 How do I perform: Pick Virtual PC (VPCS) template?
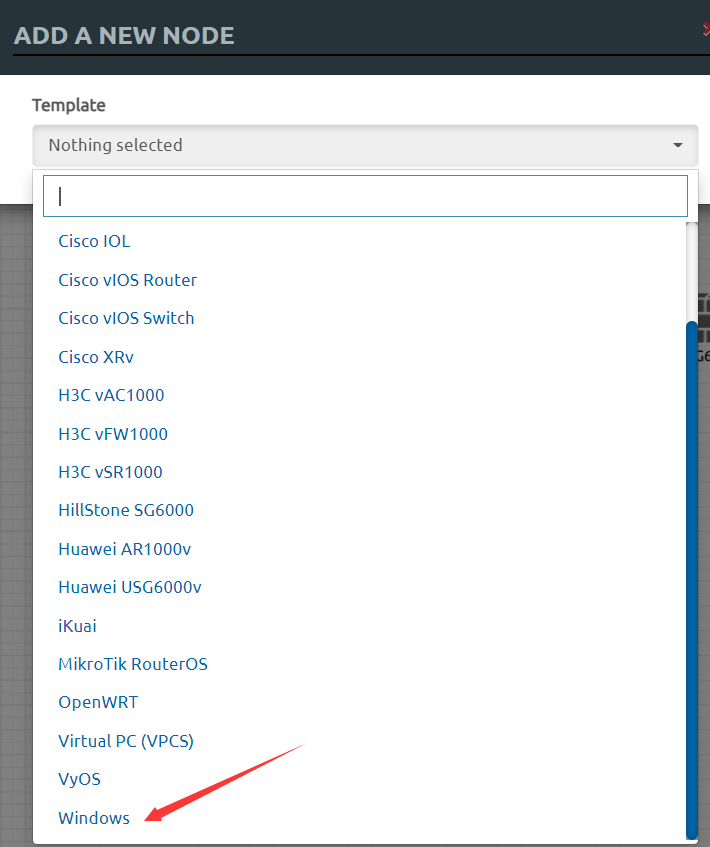[126, 741]
